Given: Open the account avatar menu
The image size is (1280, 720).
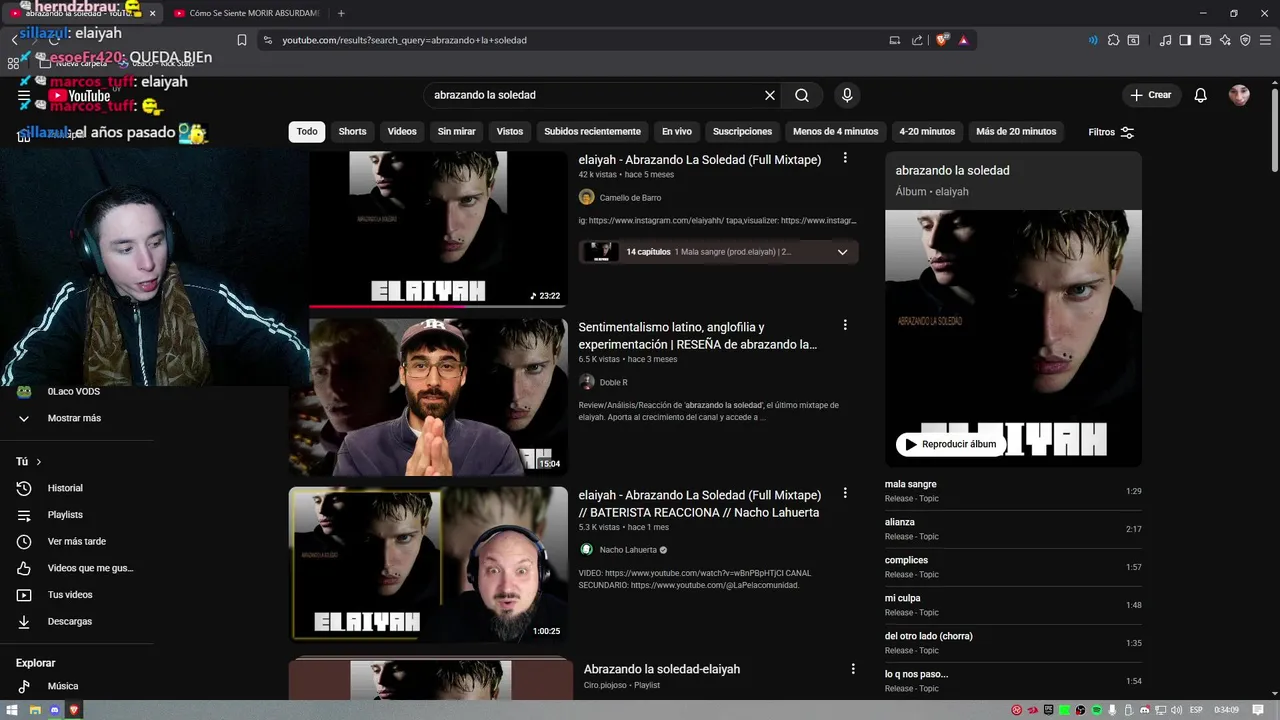Looking at the screenshot, I should (1239, 95).
